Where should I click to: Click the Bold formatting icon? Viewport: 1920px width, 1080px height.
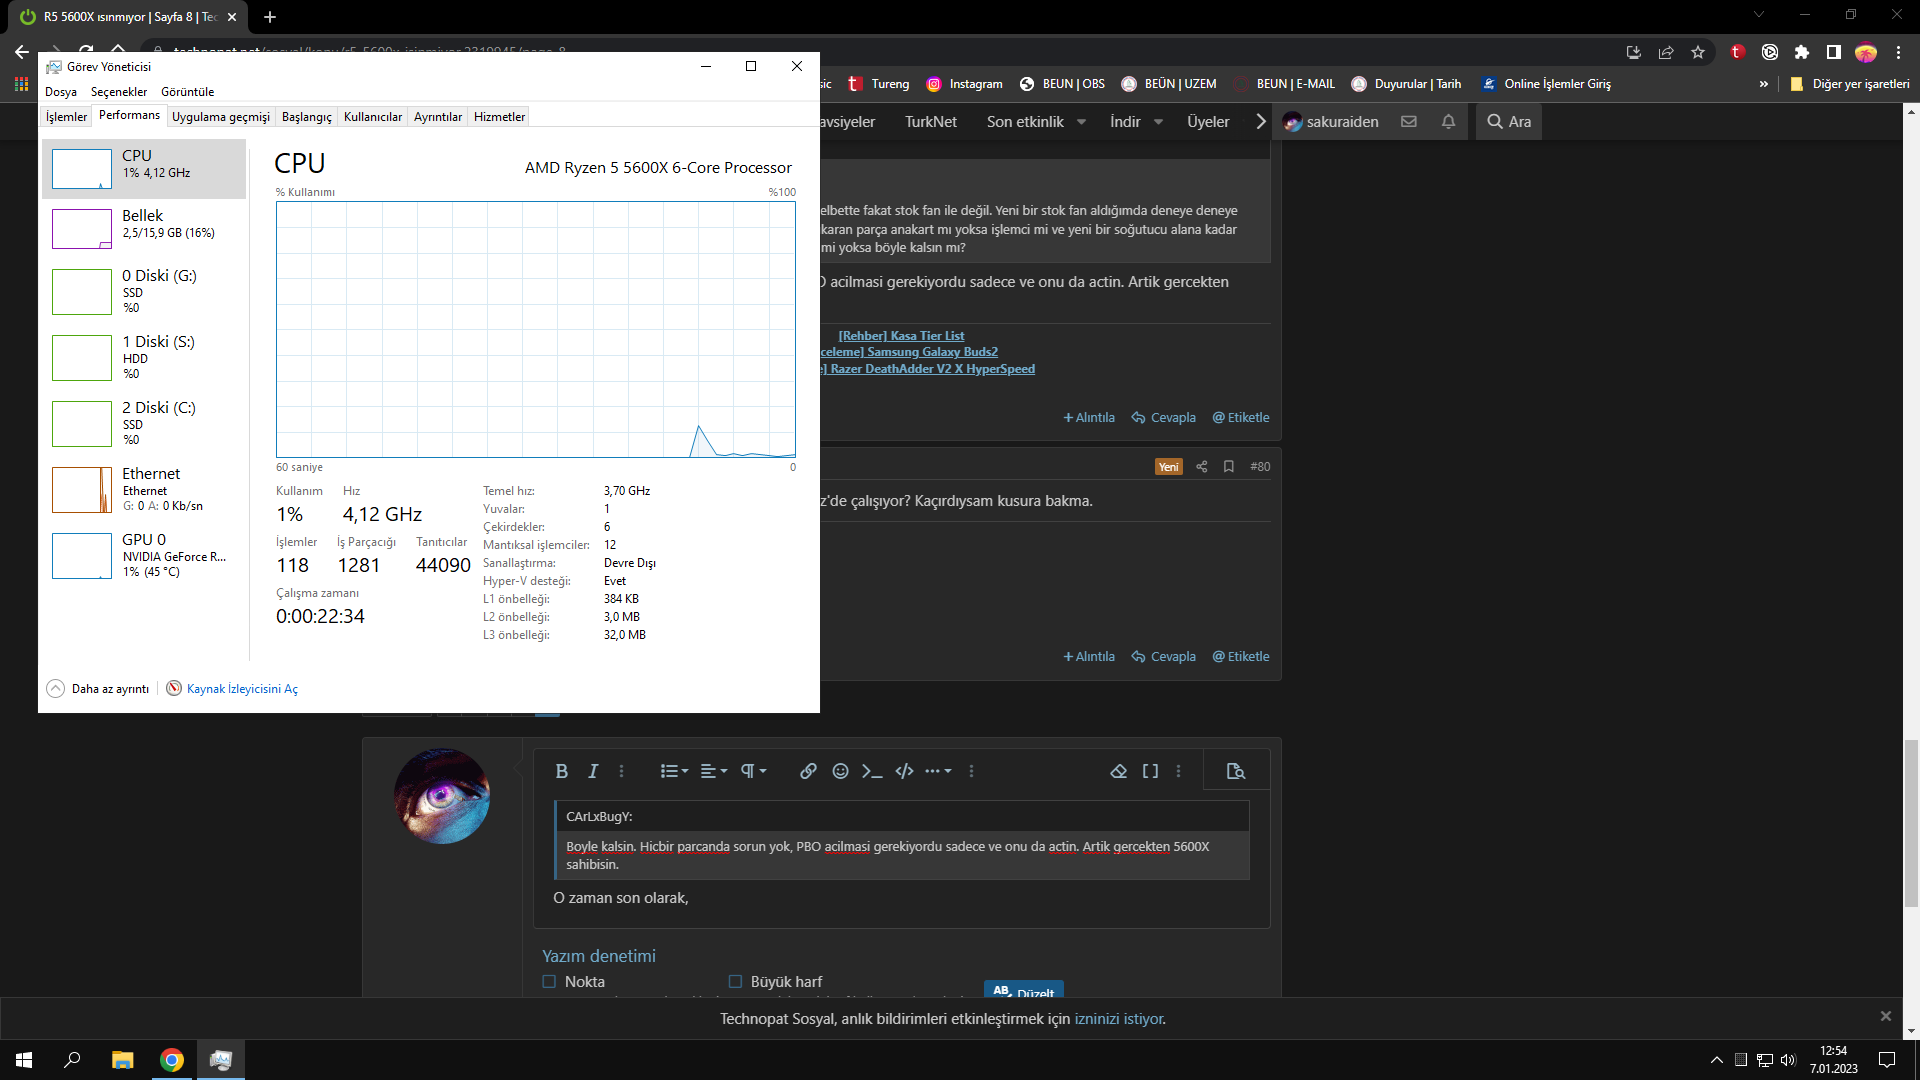pyautogui.click(x=561, y=771)
